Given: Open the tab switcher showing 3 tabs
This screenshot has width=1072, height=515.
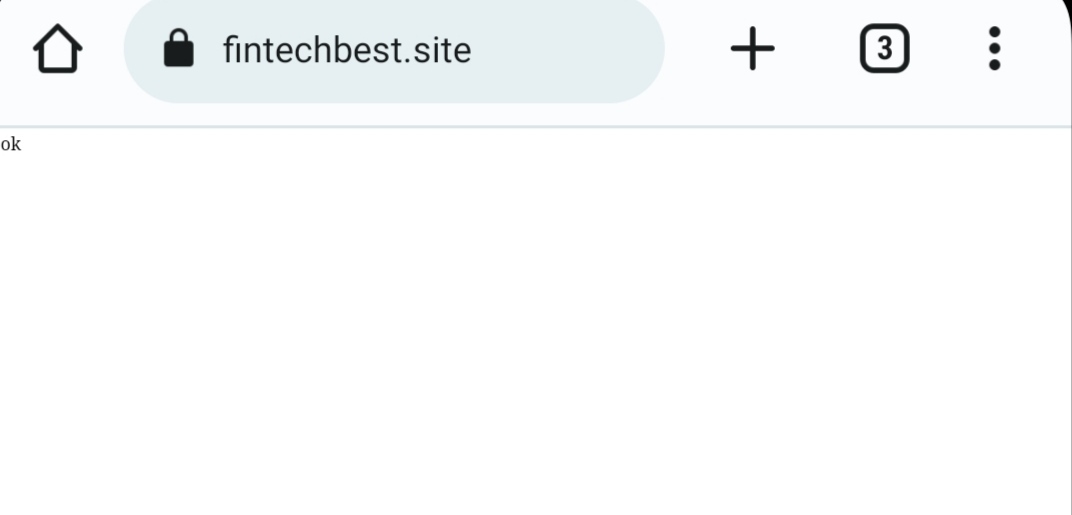Looking at the screenshot, I should pos(884,49).
